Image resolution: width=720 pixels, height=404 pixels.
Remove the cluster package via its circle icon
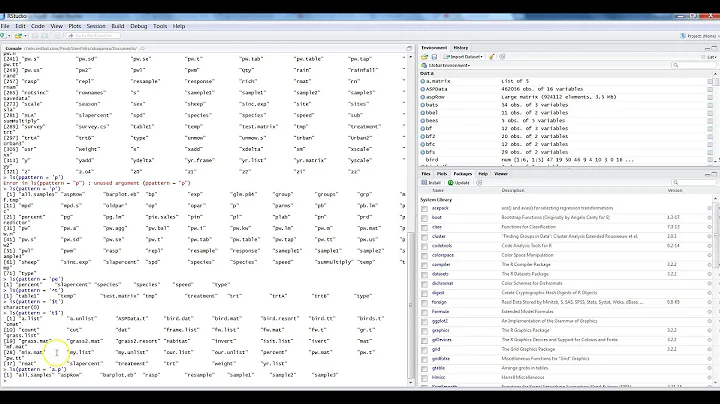pyautogui.click(x=709, y=236)
